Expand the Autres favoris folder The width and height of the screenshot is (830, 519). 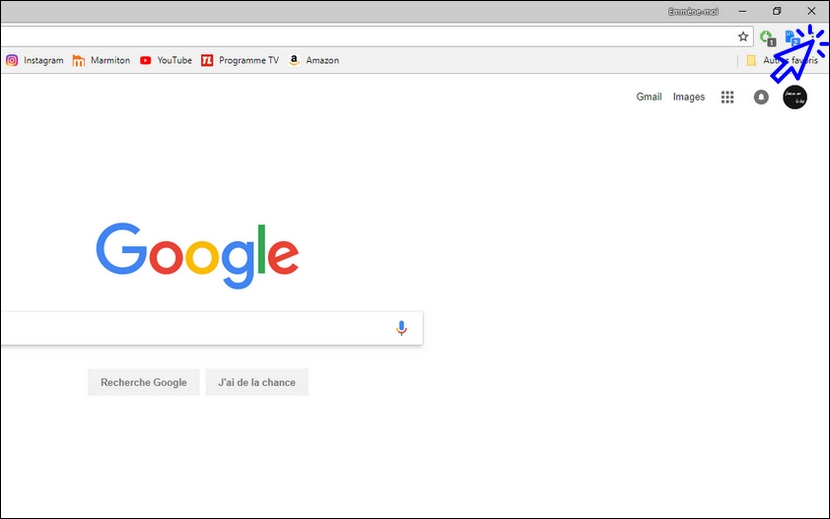coord(782,60)
